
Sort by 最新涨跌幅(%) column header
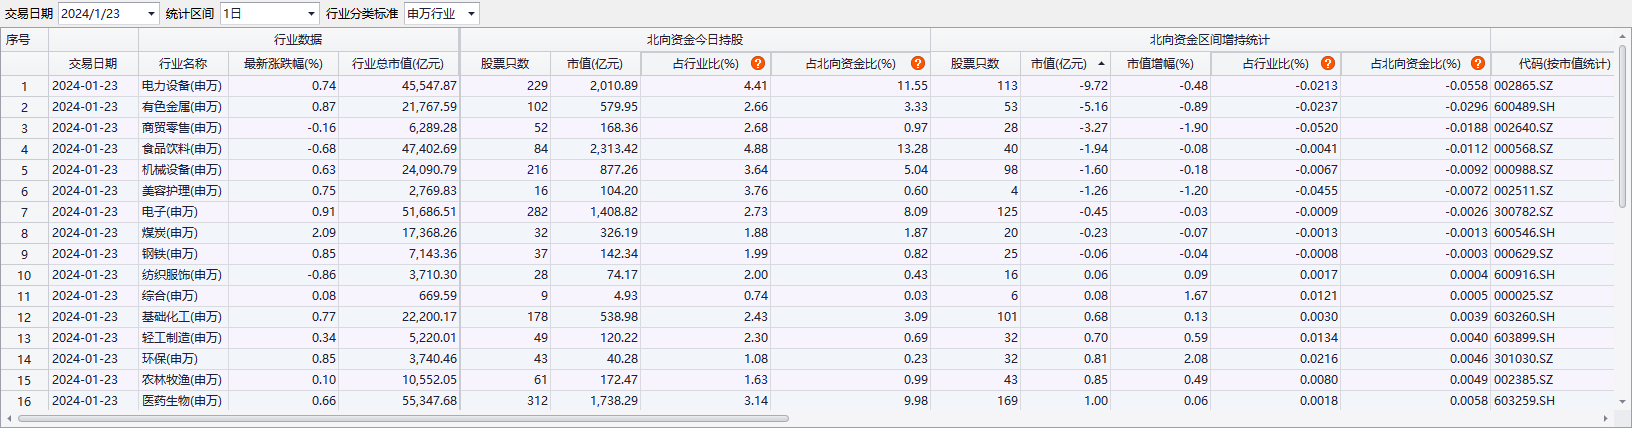283,64
